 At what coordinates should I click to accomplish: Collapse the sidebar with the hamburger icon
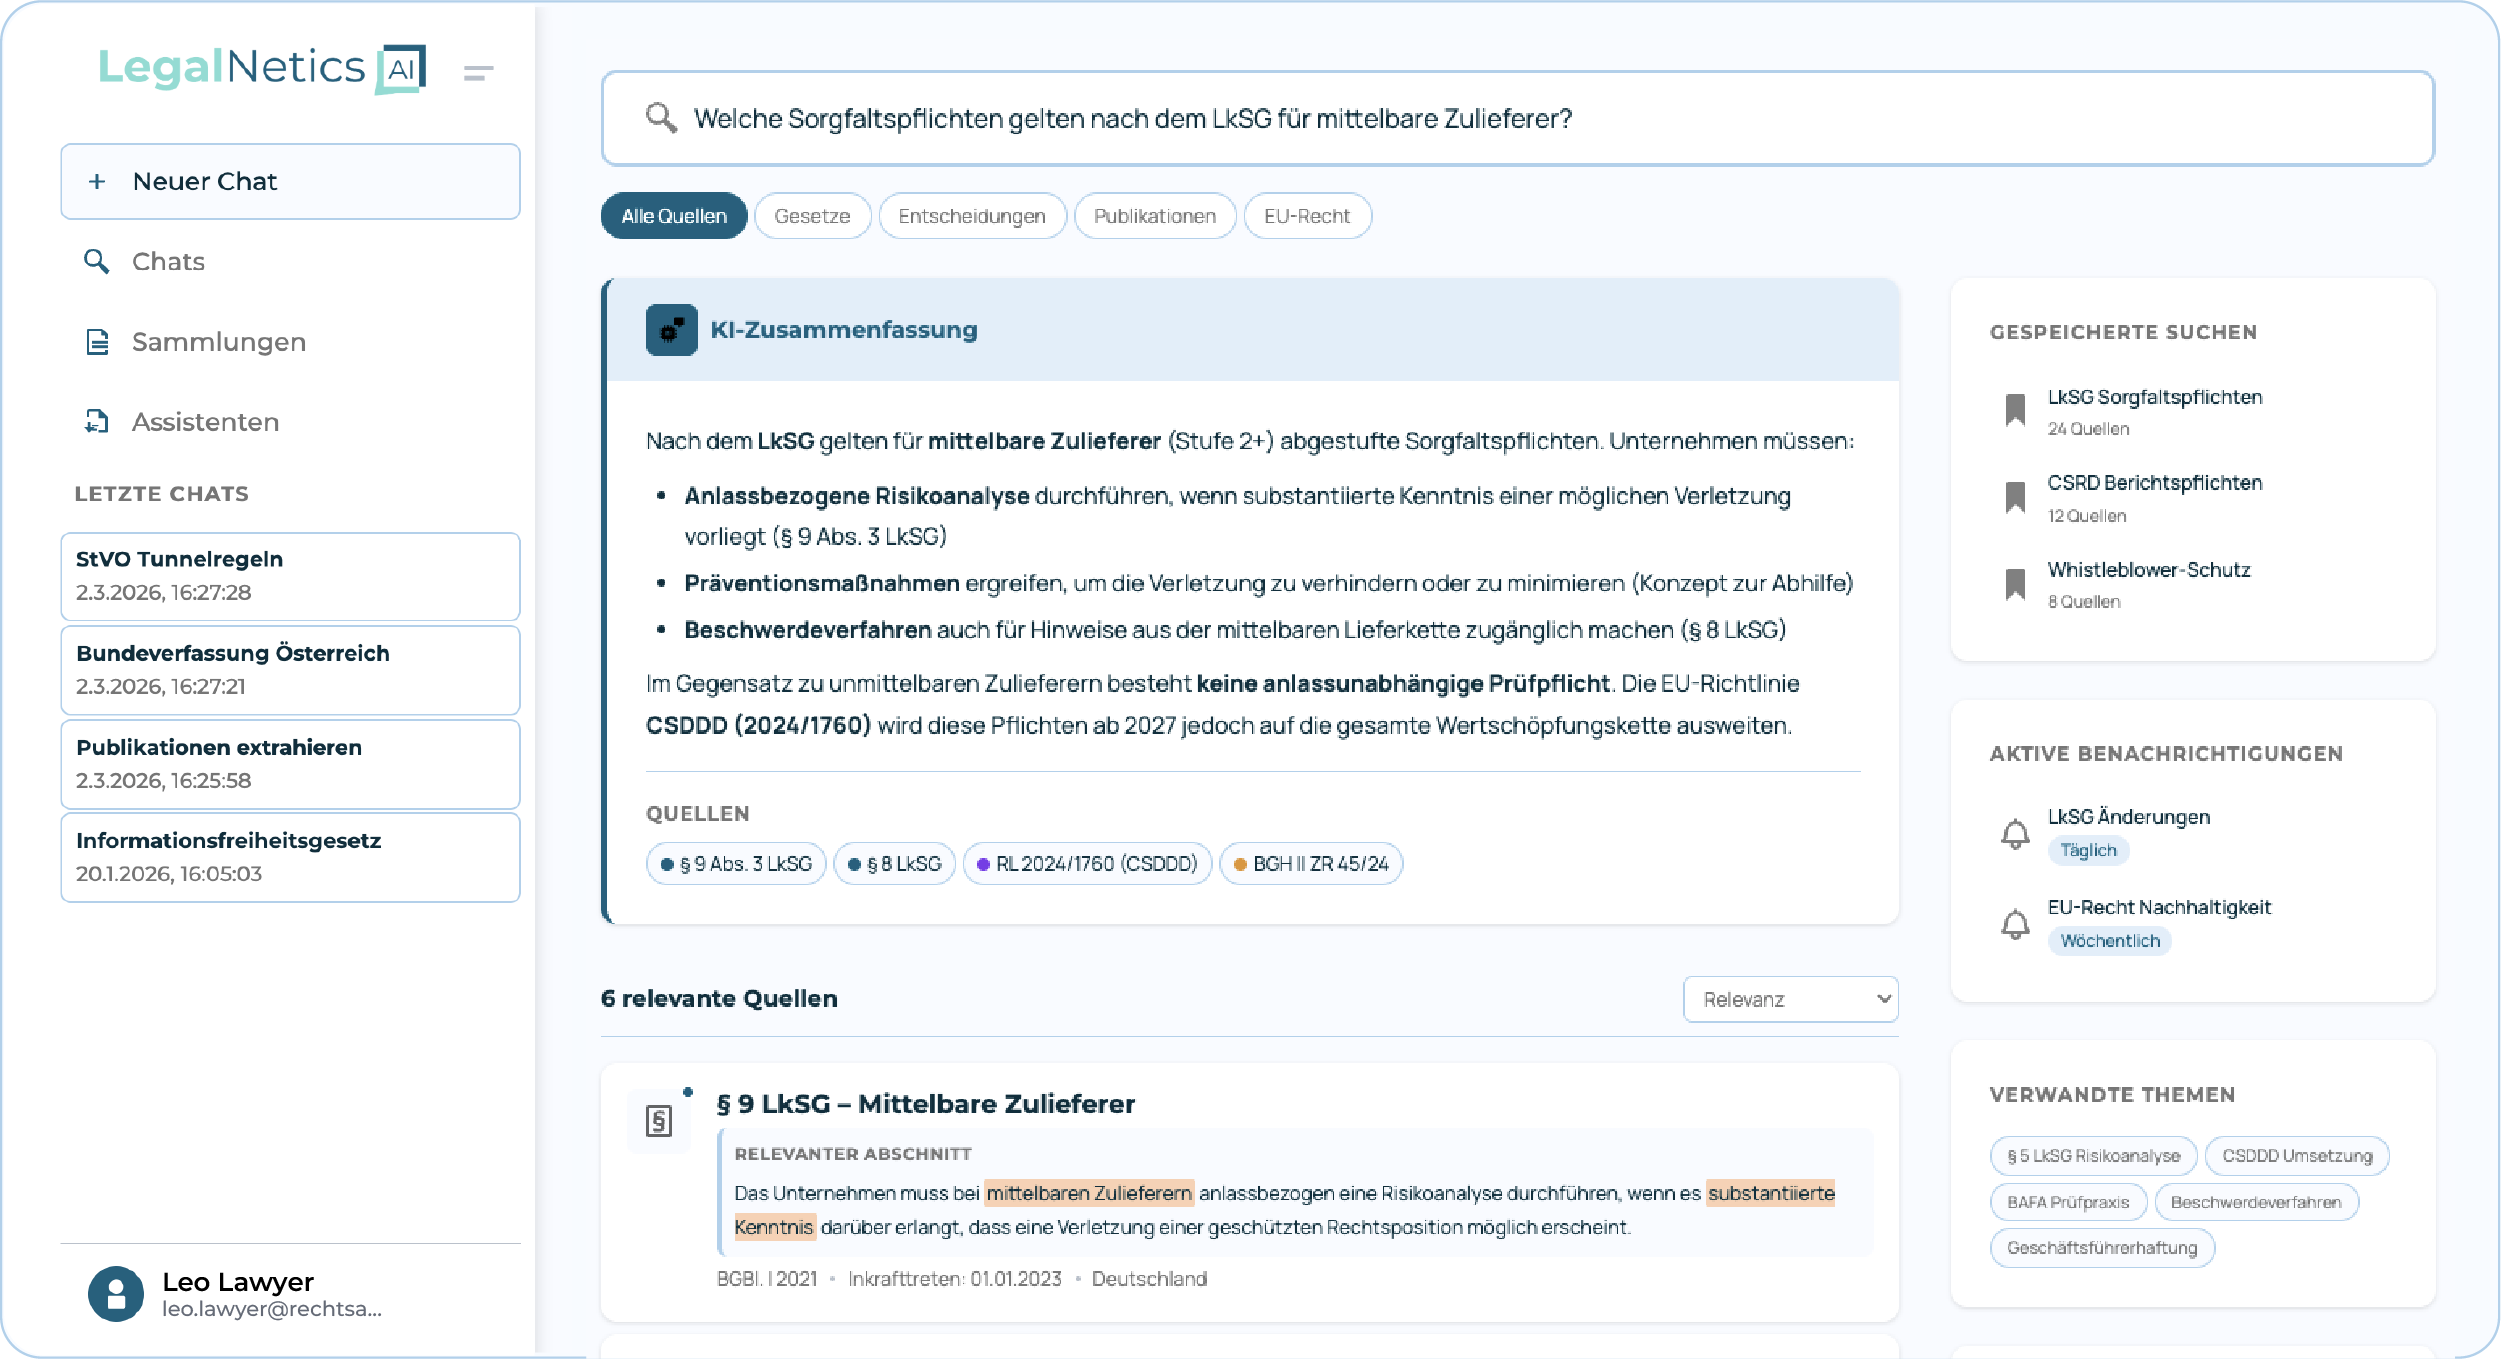coord(478,70)
